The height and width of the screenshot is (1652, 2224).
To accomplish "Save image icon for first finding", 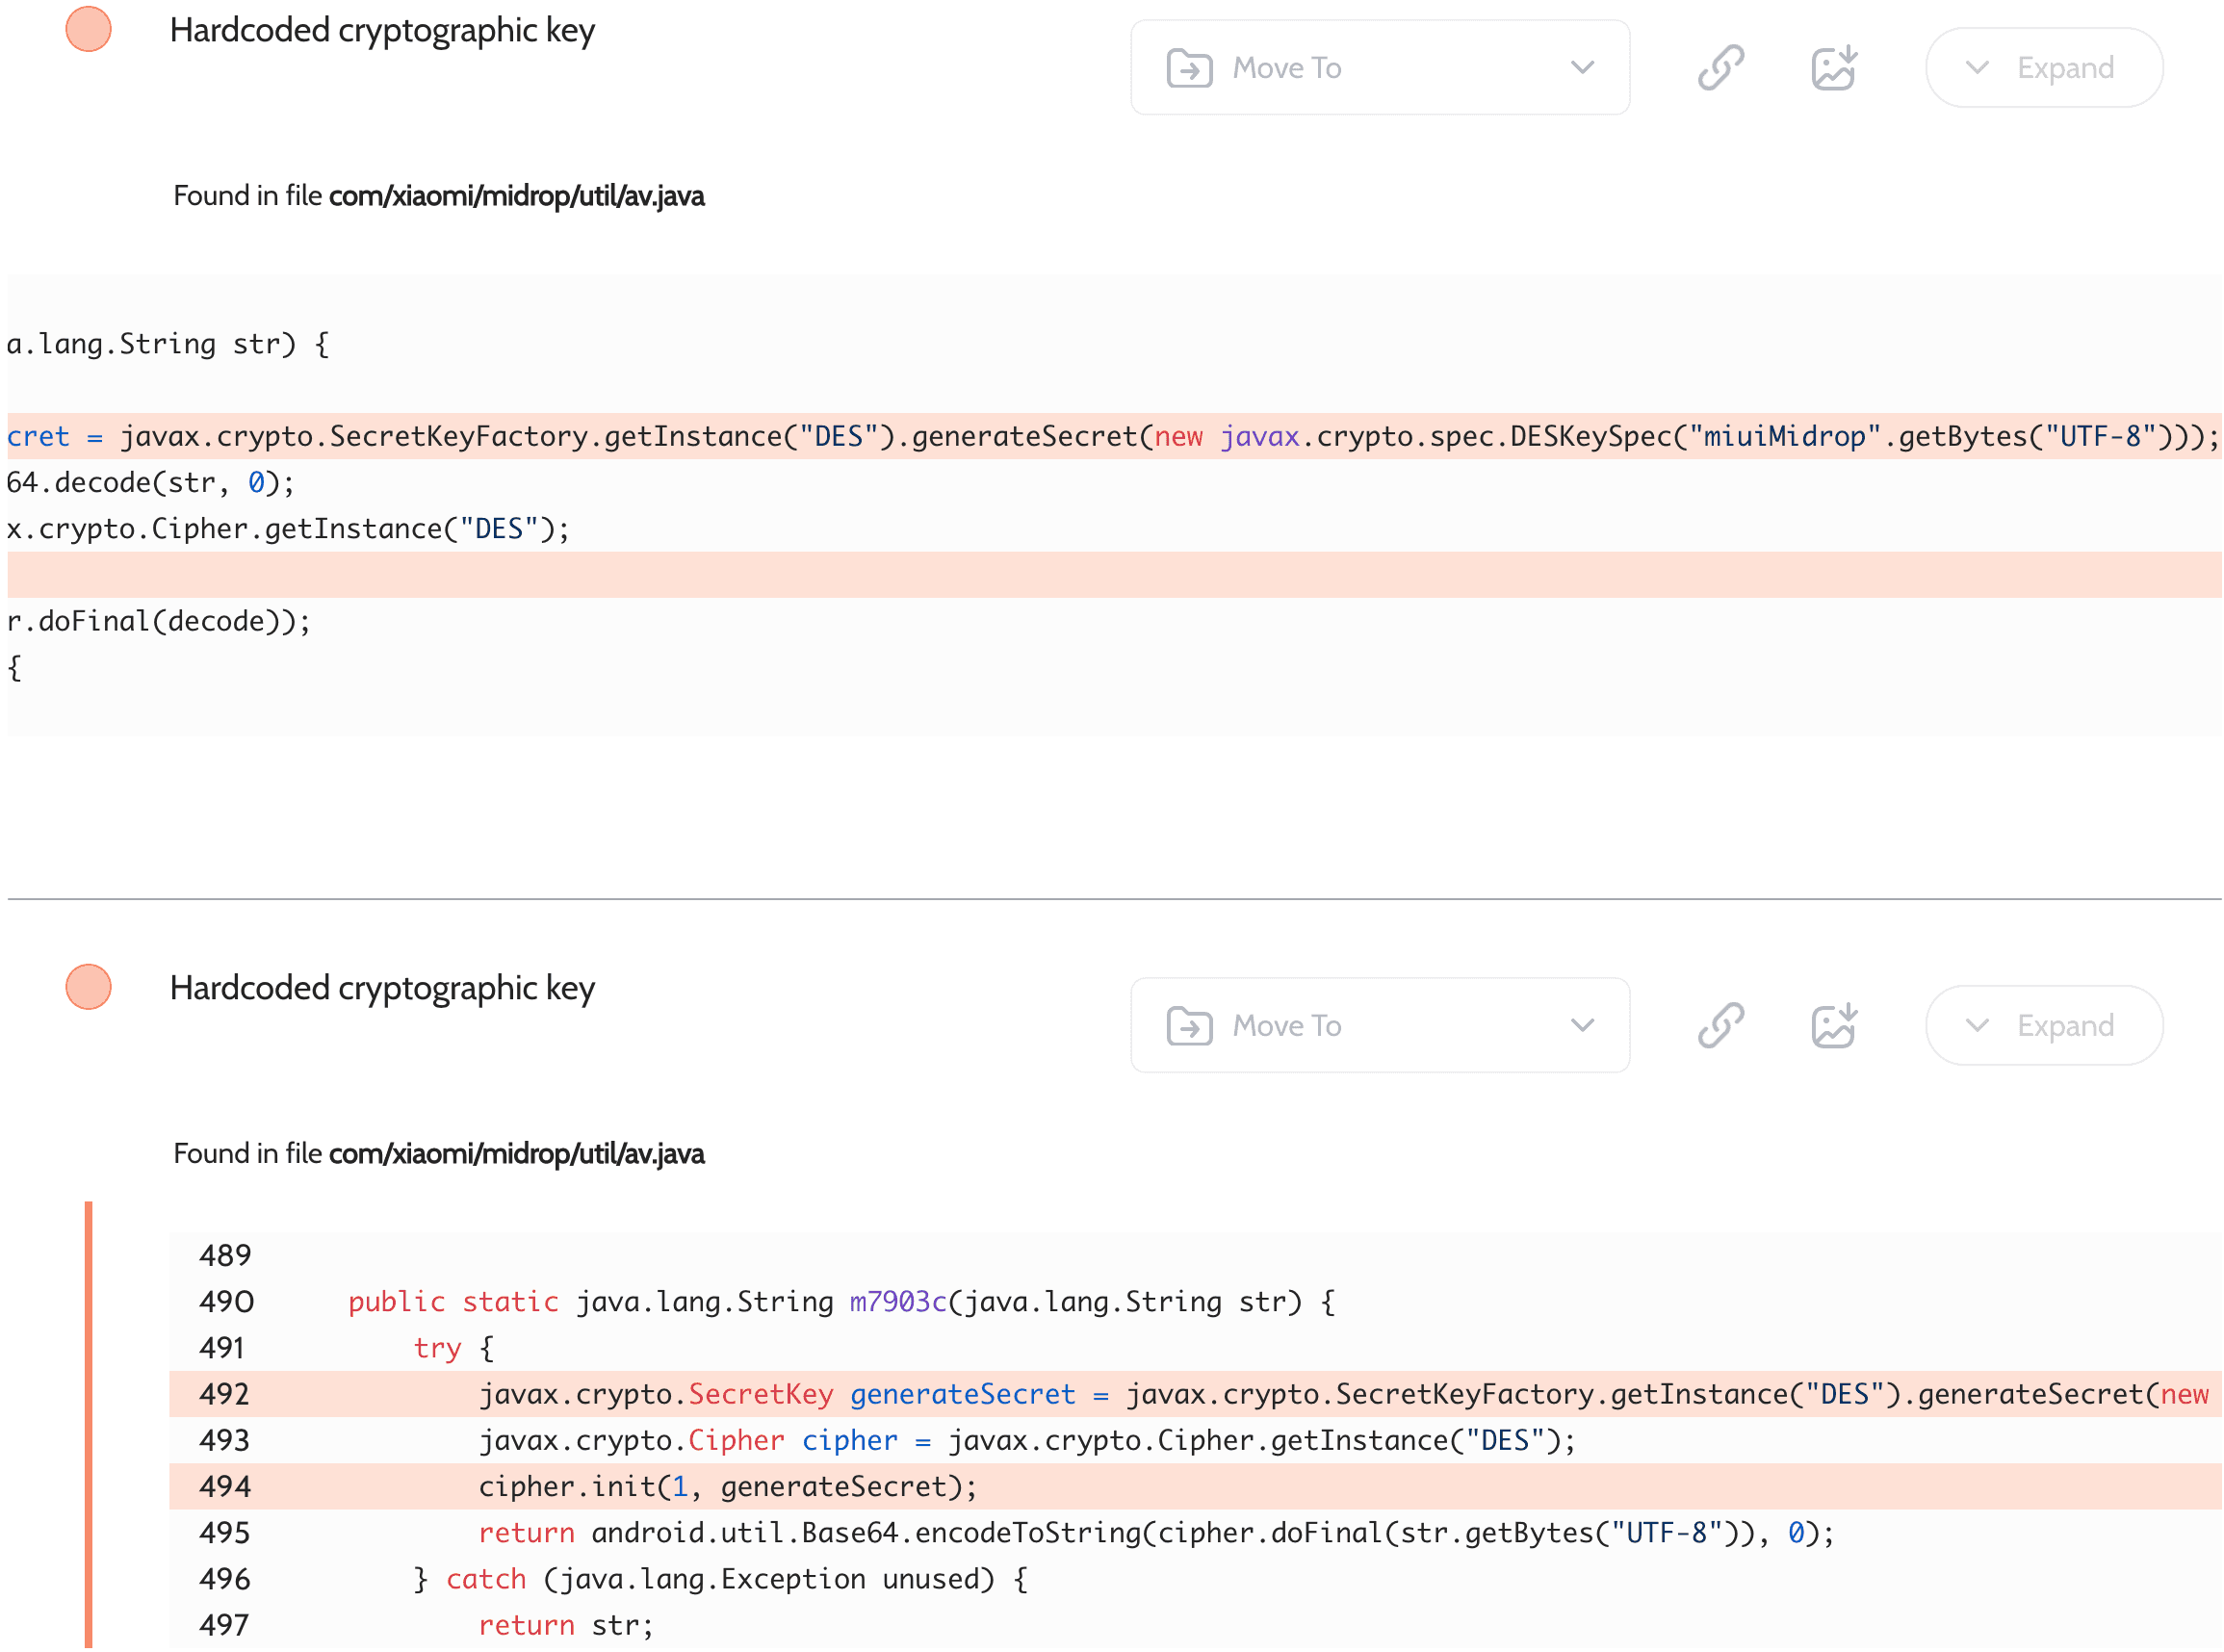I will pyautogui.click(x=1833, y=67).
